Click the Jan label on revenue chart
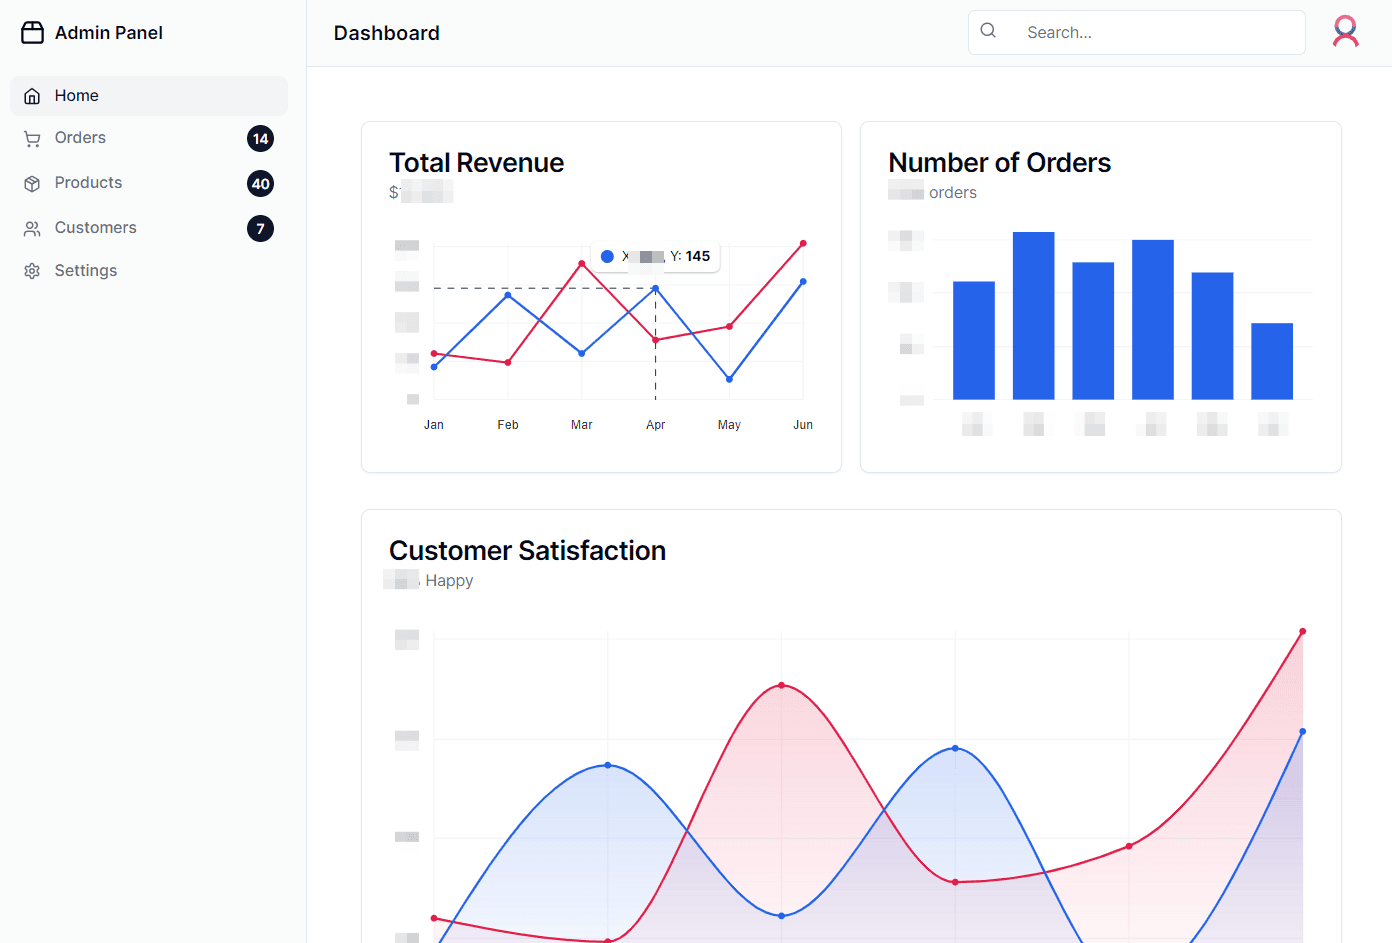This screenshot has height=943, width=1392. click(434, 425)
